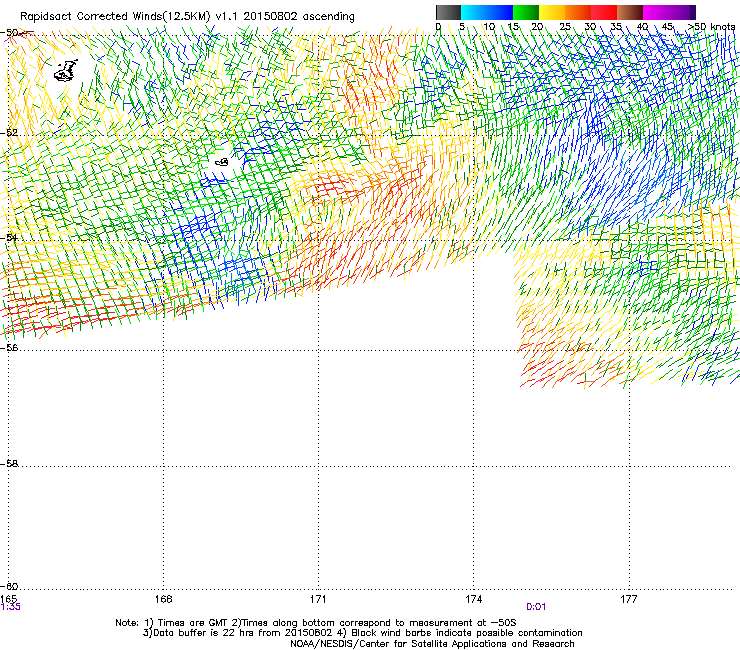Click the latitude label -58
The height and width of the screenshot is (650, 740).
8,464
